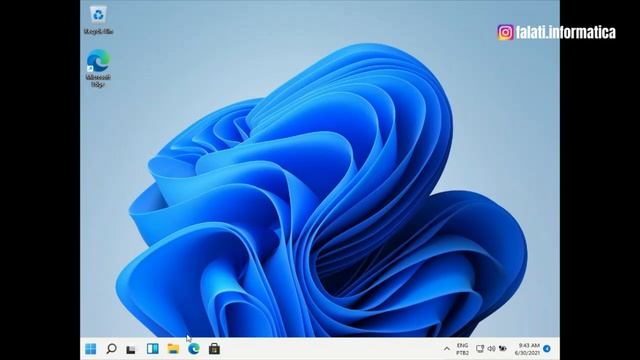640x360 pixels.
Task: Open Task View on taskbar
Action: 131,349
